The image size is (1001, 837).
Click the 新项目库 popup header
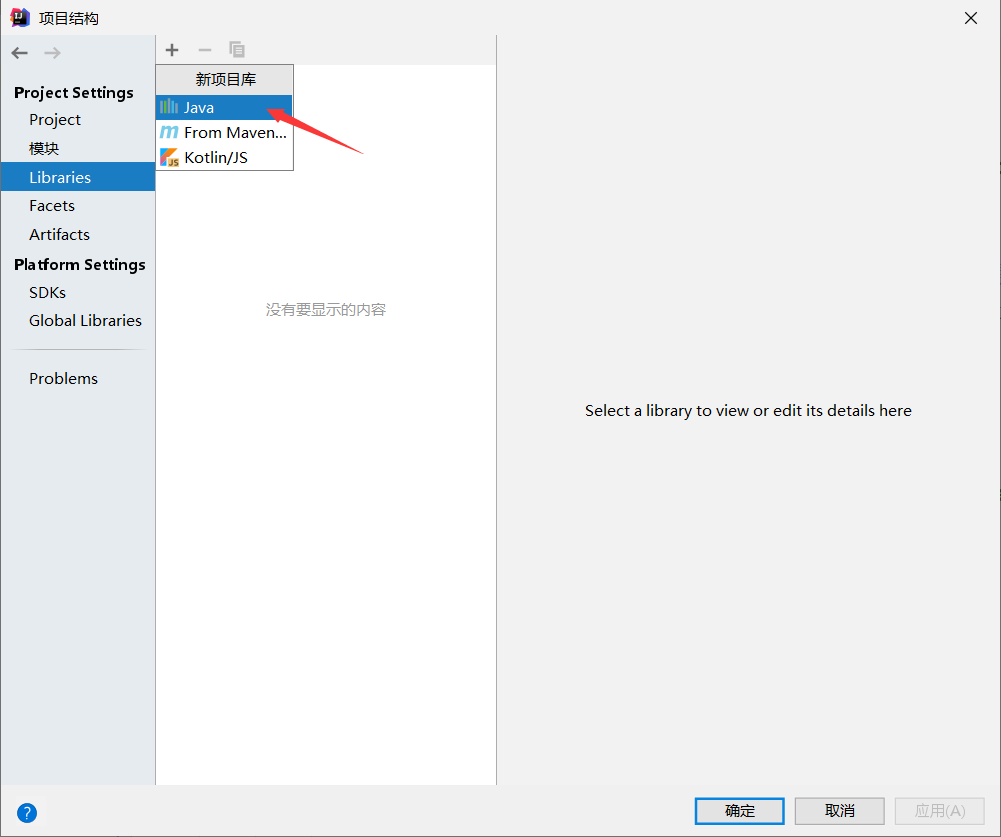point(225,79)
